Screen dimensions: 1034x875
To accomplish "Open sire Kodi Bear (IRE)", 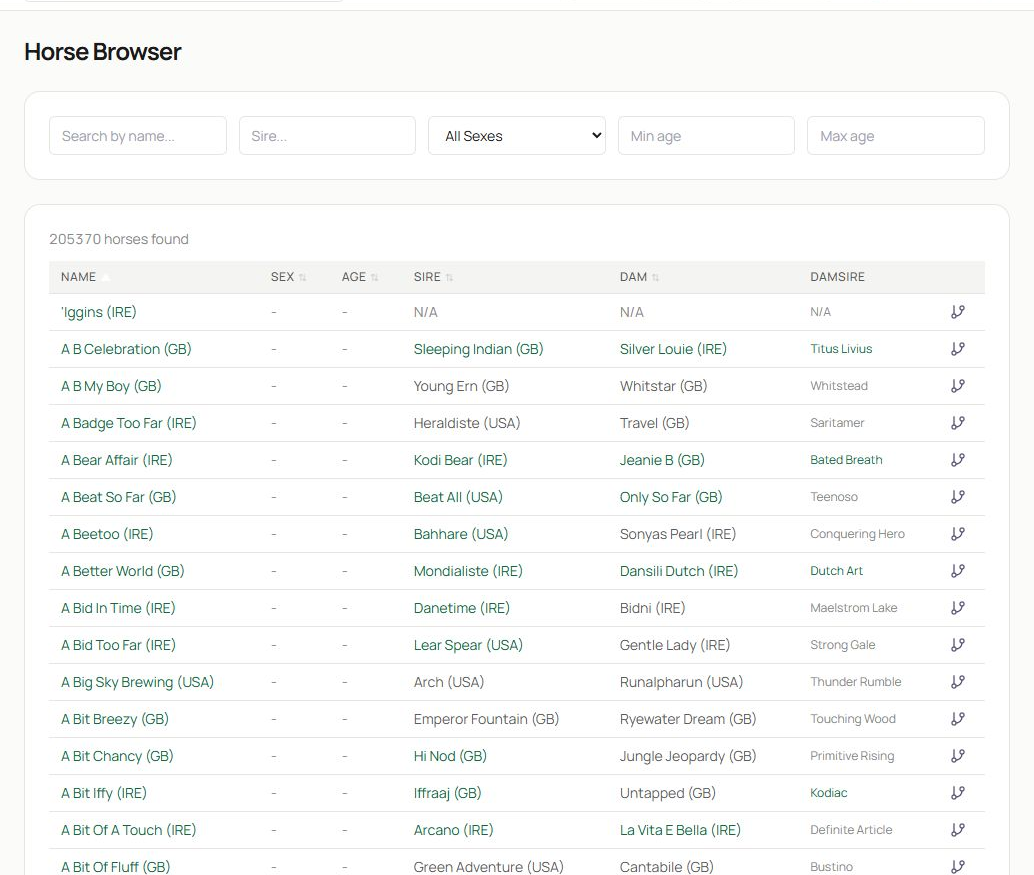I will (460, 460).
